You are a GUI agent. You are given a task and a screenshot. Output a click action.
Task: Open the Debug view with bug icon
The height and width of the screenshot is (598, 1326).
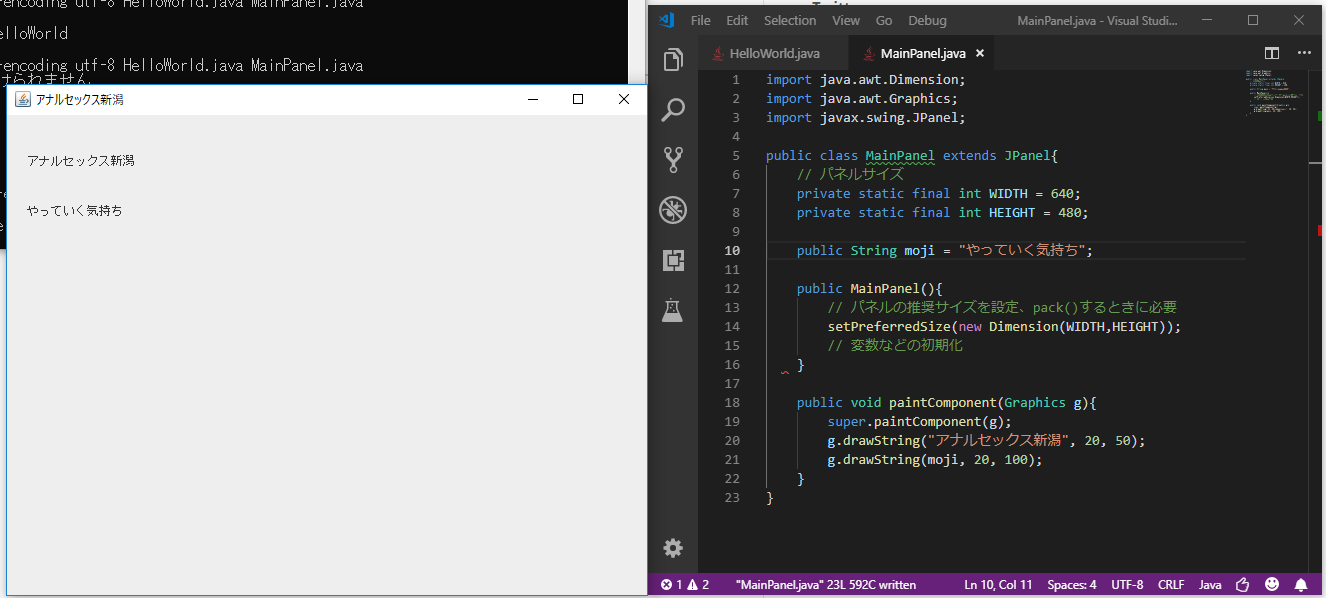tap(673, 210)
